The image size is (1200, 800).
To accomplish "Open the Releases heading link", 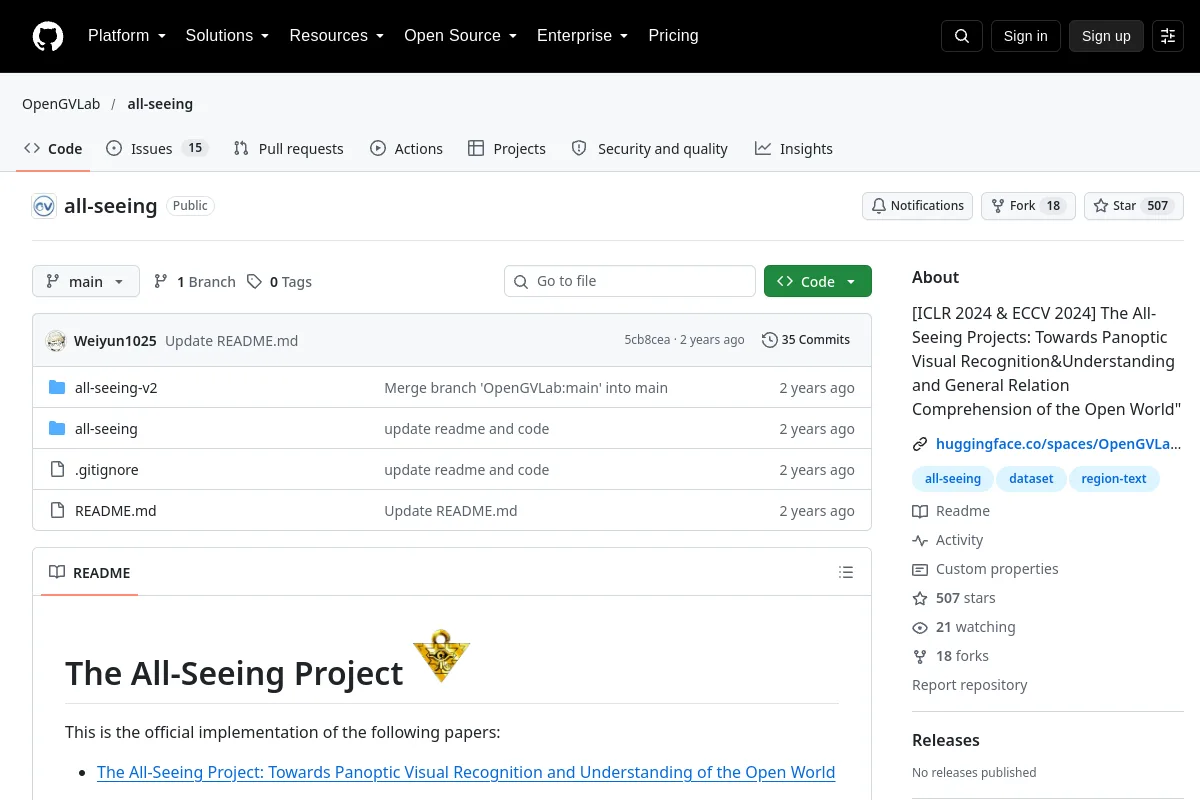I will 946,740.
